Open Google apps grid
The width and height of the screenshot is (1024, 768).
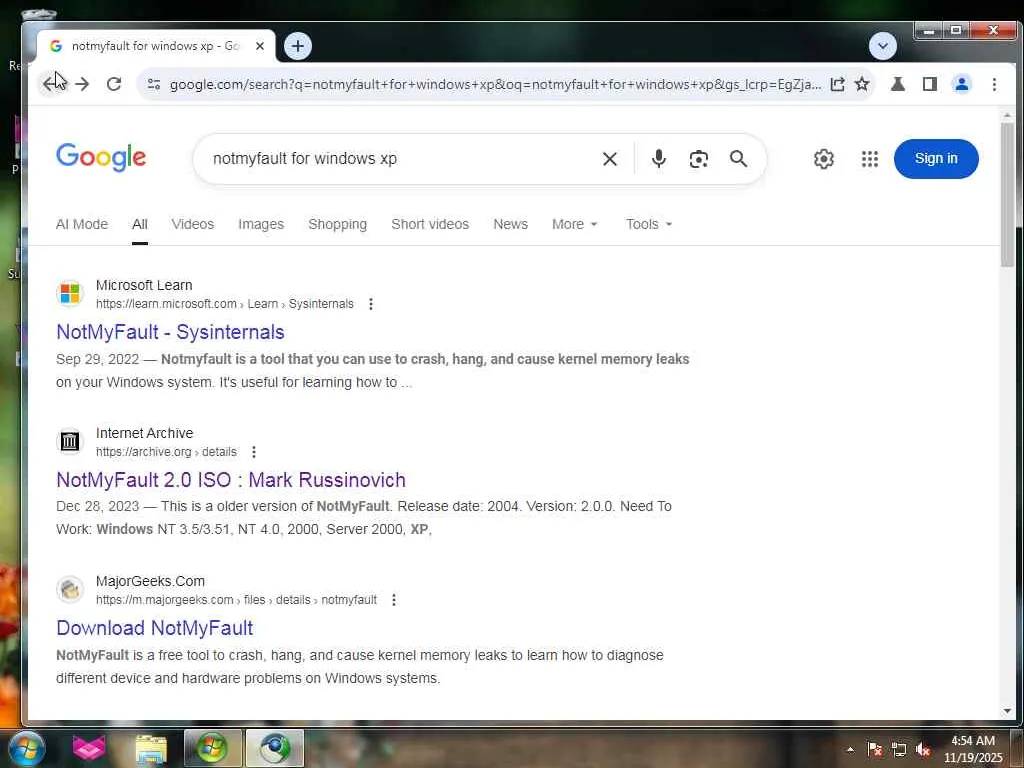point(869,159)
